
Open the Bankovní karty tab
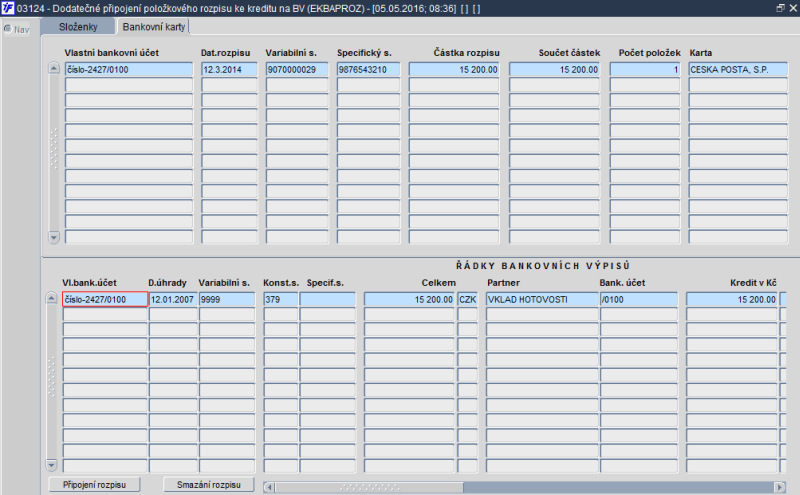[154, 27]
